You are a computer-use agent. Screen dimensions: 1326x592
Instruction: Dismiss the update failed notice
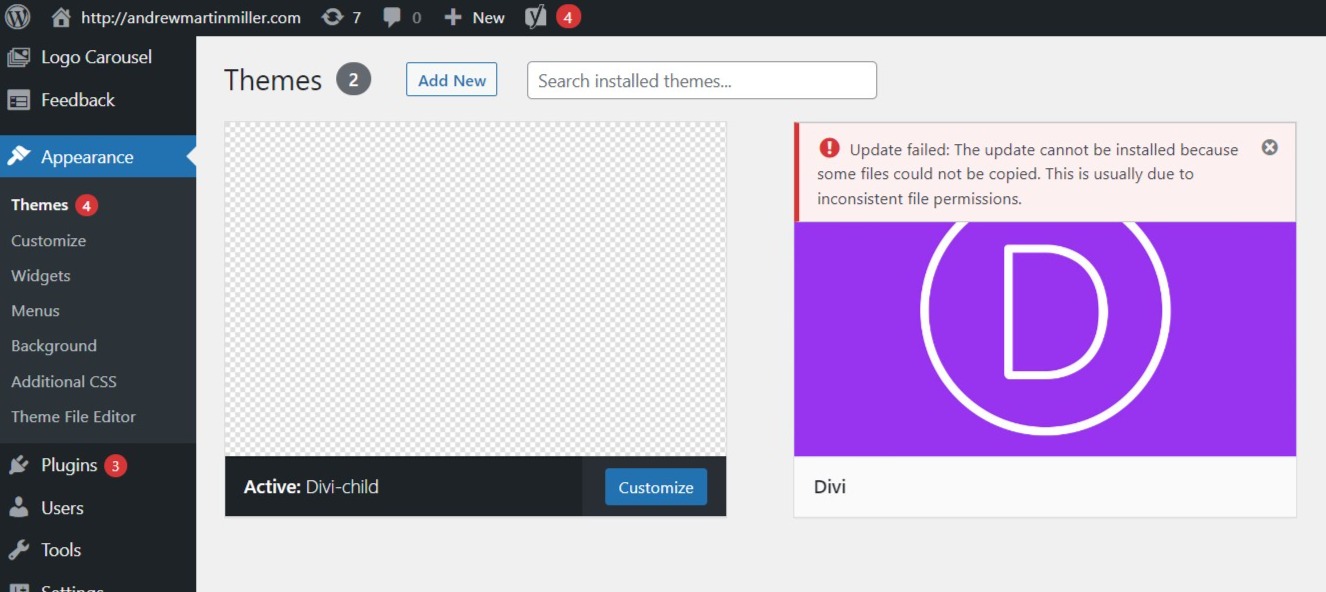tap(1269, 148)
